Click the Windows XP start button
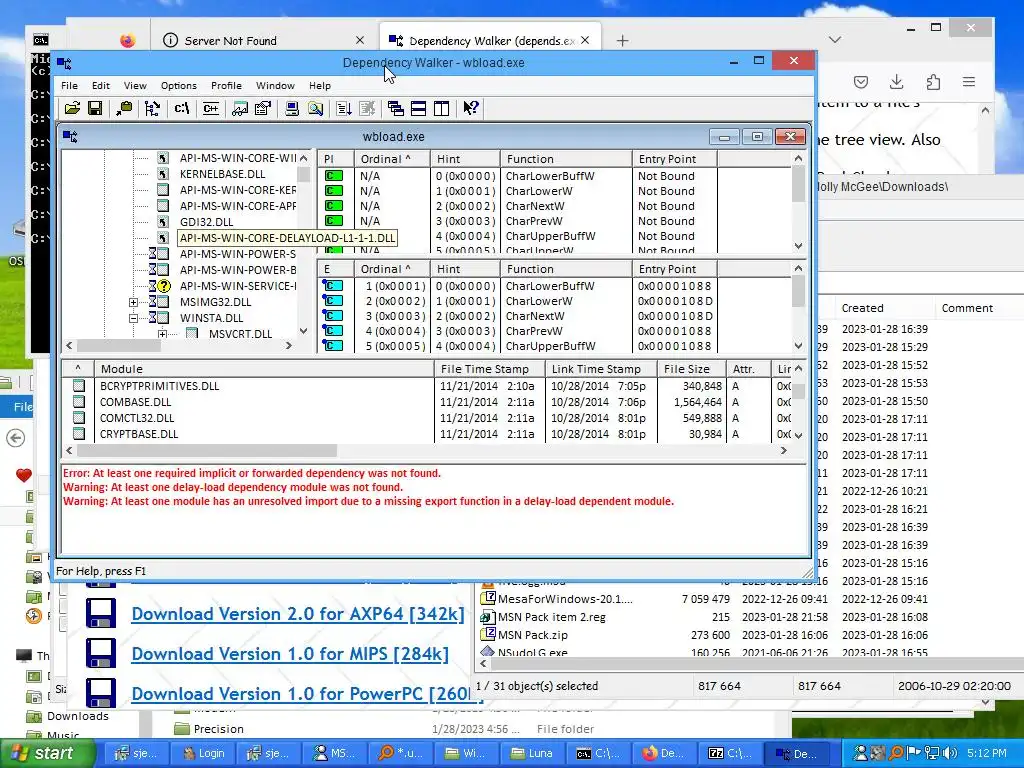This screenshot has height=768, width=1024. pyautogui.click(x=47, y=753)
